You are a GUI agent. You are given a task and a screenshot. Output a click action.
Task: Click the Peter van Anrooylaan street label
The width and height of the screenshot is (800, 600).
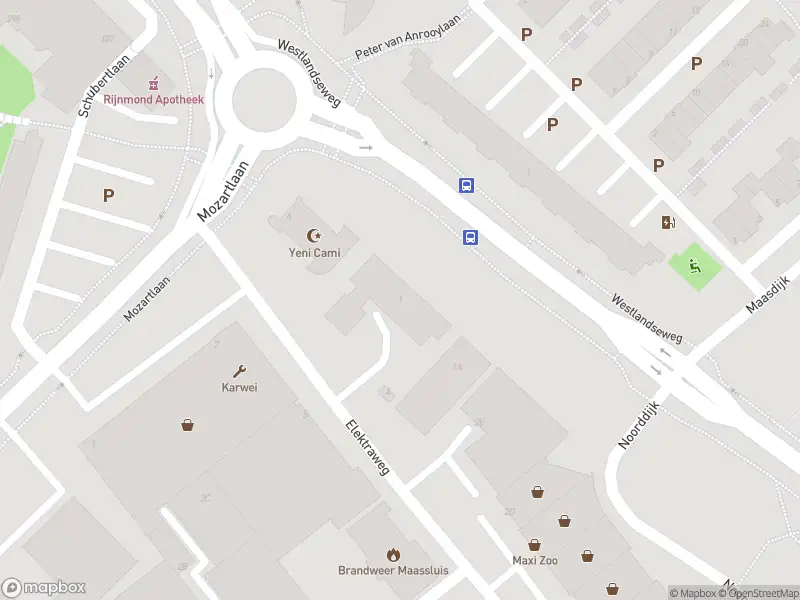coord(408,37)
